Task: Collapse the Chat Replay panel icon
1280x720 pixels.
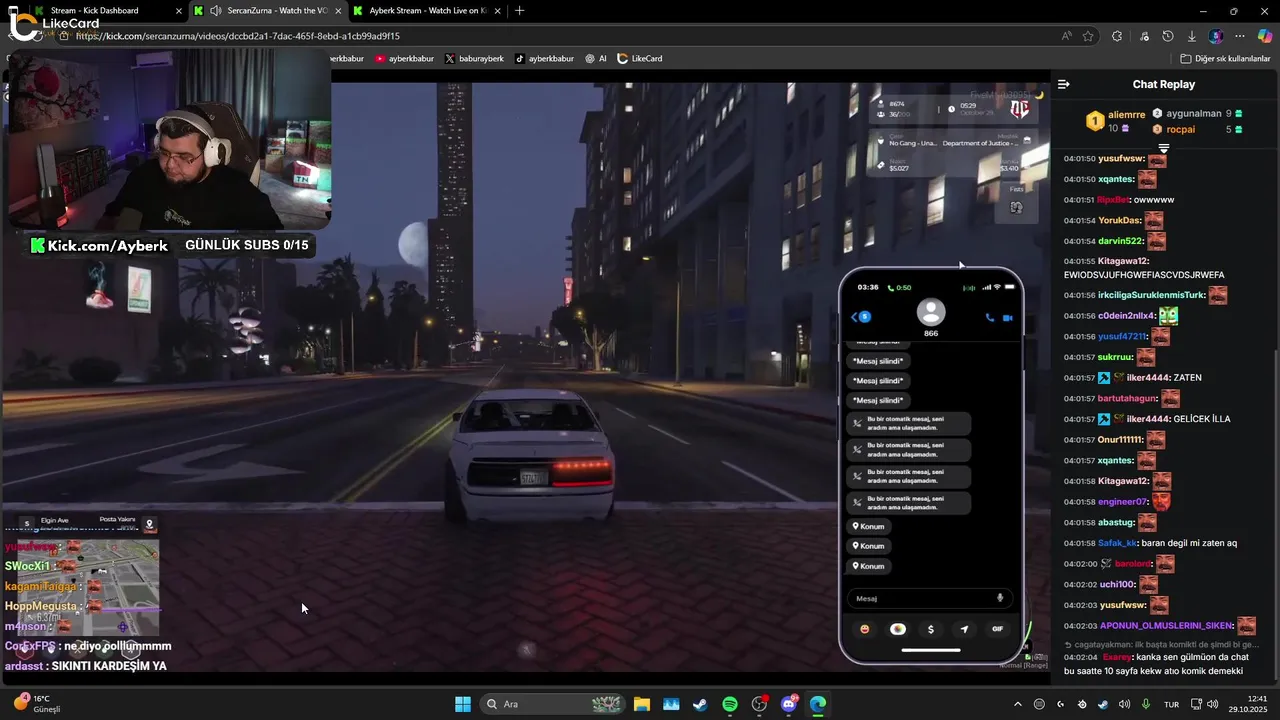Action: (x=1063, y=84)
